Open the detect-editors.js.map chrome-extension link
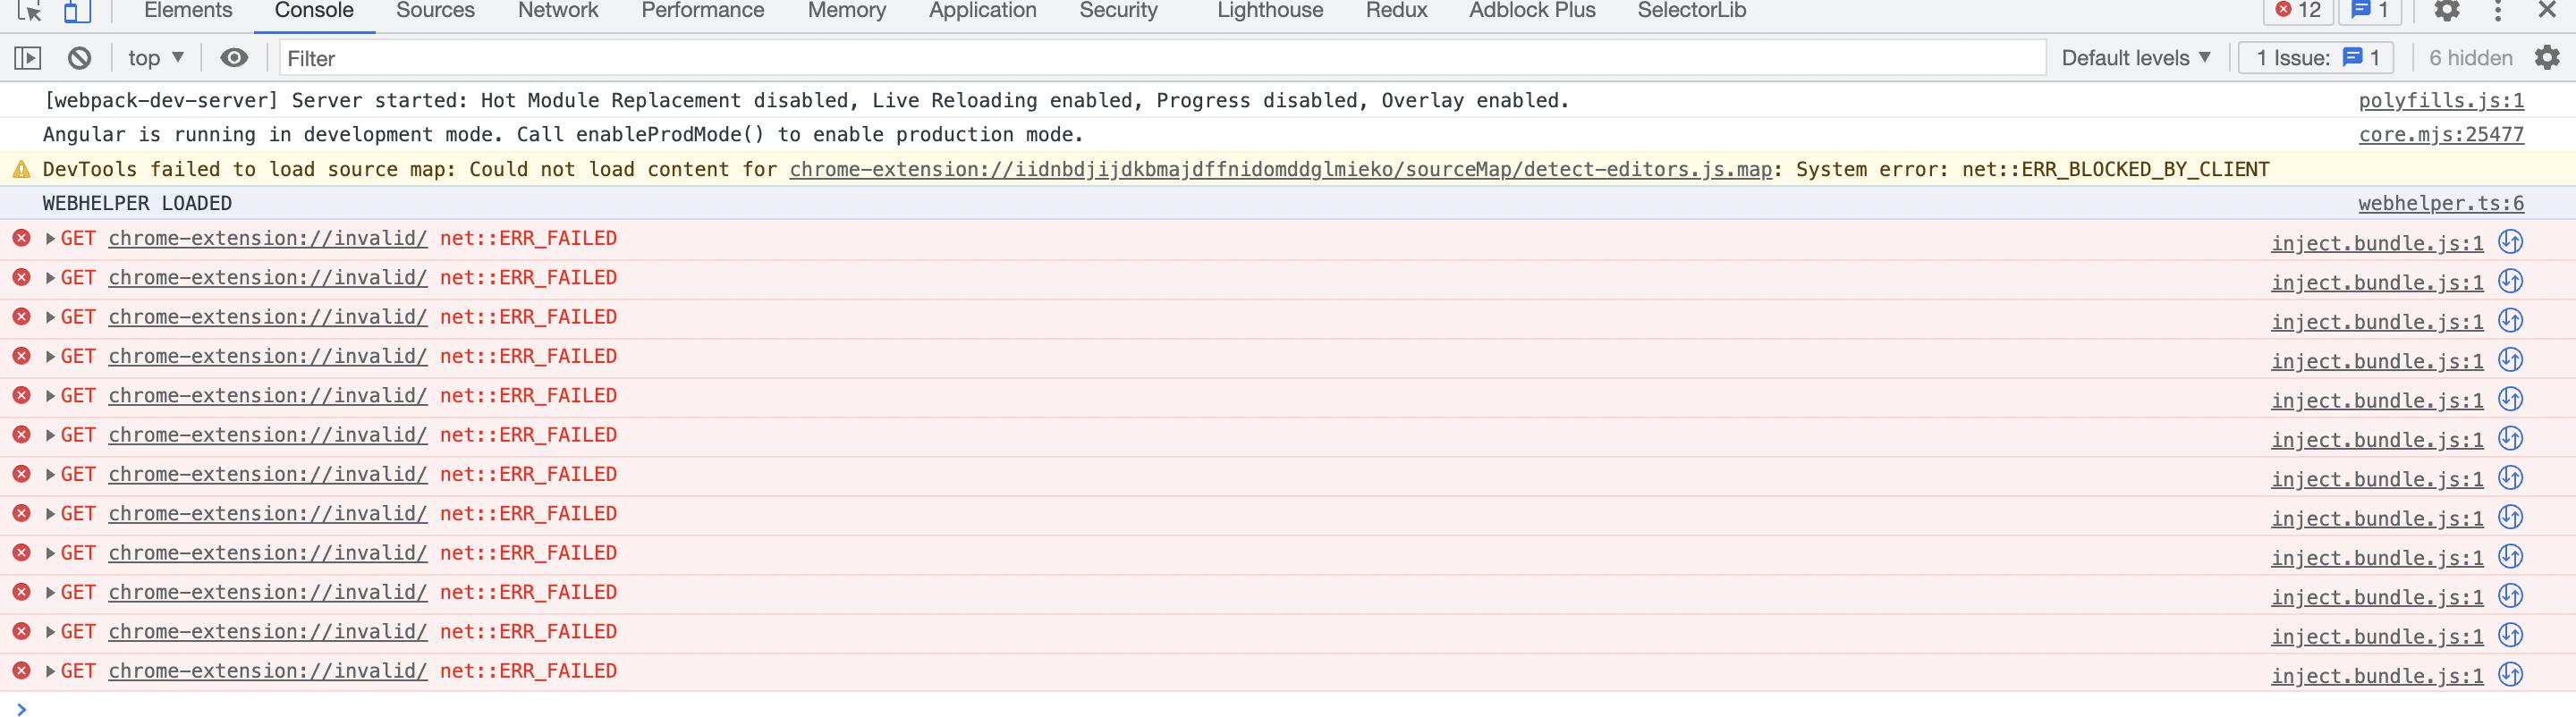Image resolution: width=2576 pixels, height=717 pixels. (1280, 169)
